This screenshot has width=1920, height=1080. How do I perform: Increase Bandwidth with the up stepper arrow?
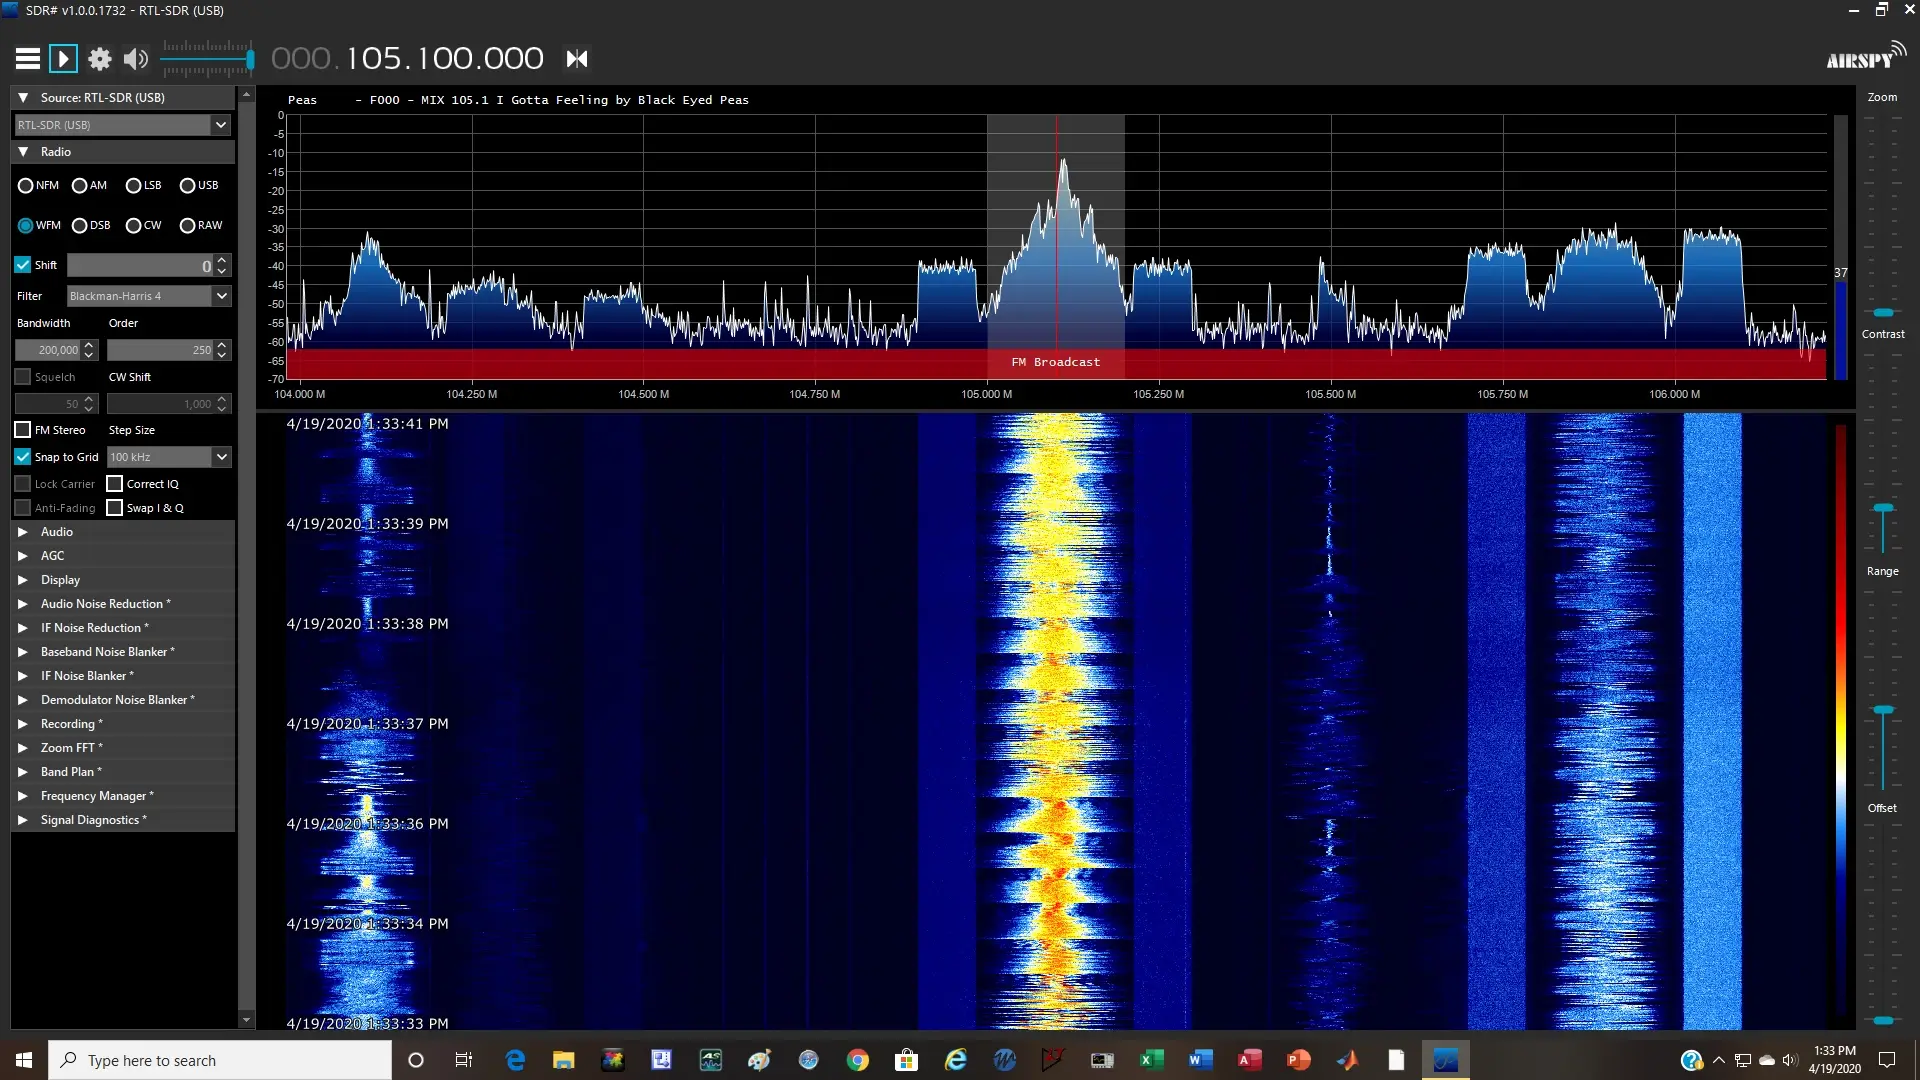tap(88, 344)
